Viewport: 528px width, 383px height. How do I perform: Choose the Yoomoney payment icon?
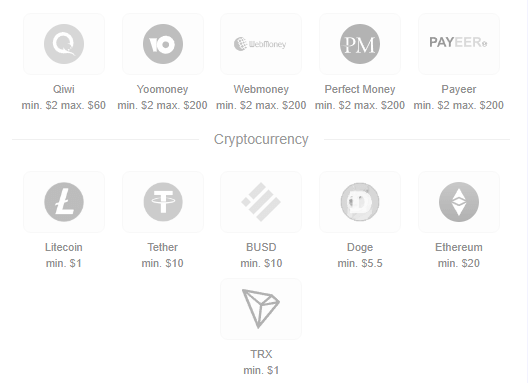point(163,44)
